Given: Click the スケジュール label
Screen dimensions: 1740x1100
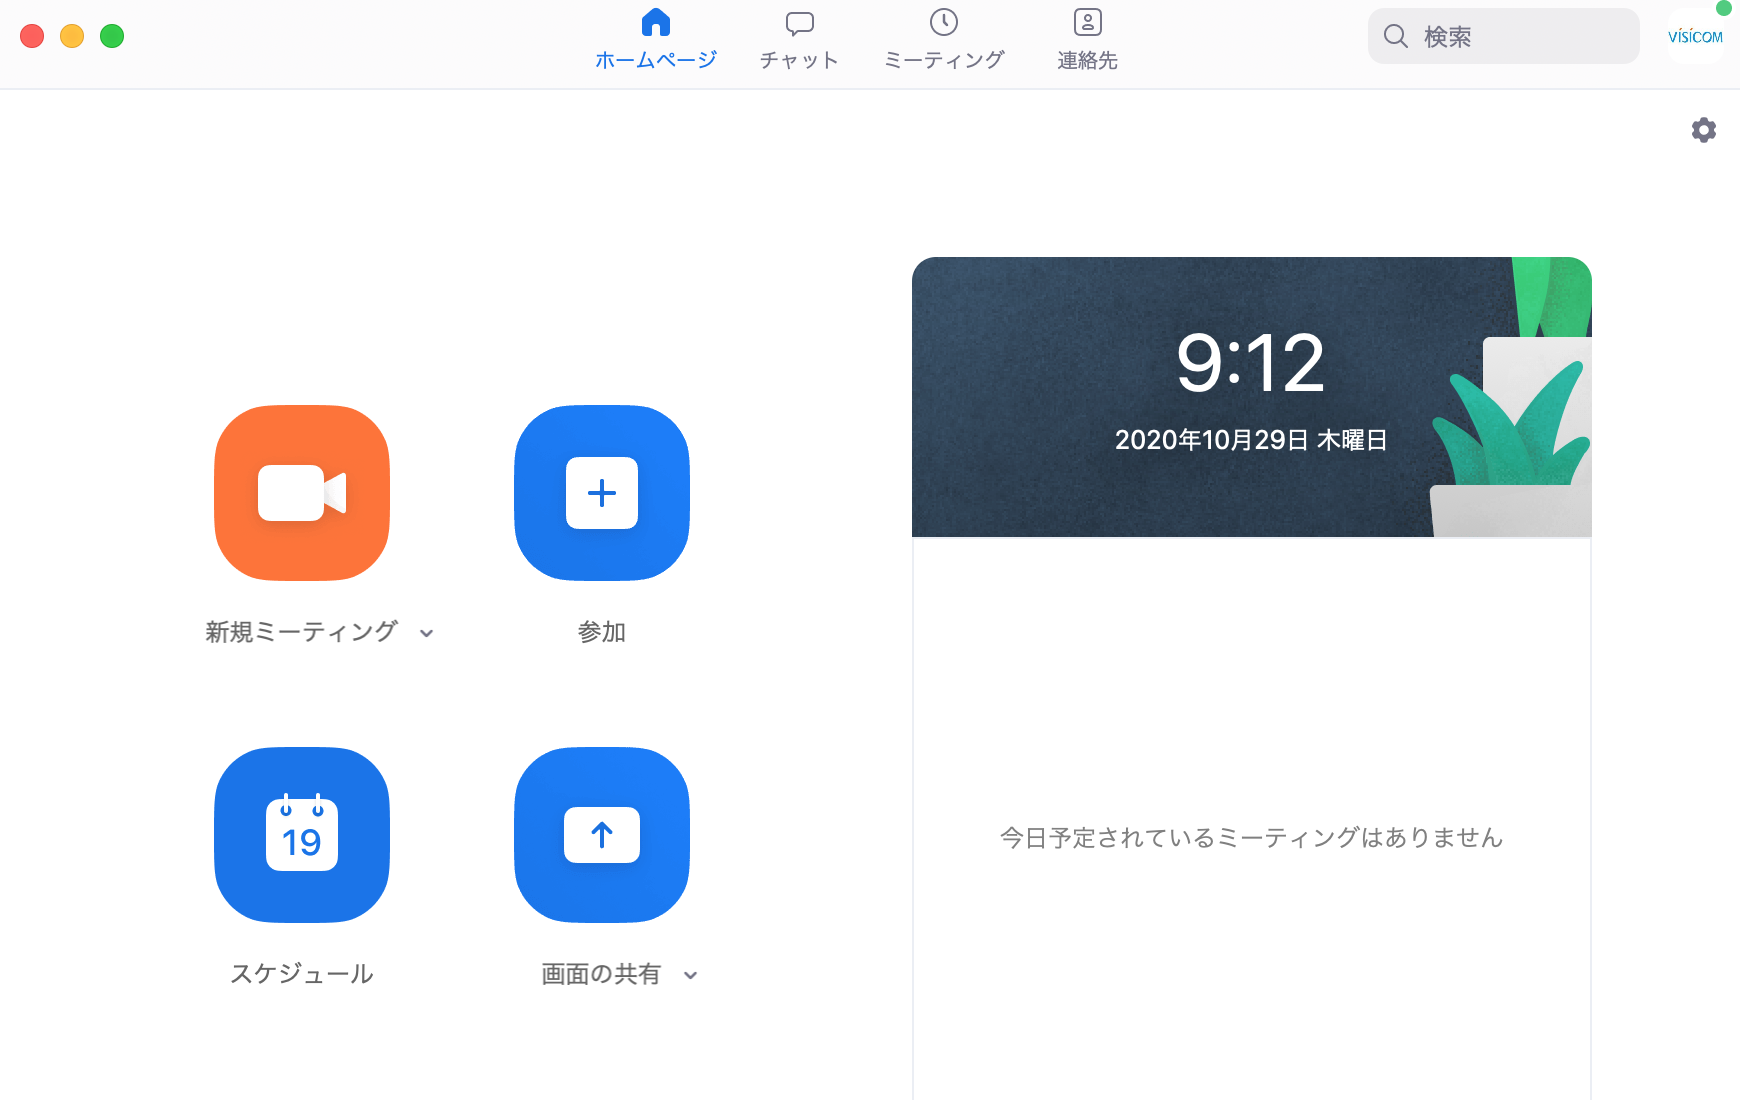Looking at the screenshot, I should (302, 974).
